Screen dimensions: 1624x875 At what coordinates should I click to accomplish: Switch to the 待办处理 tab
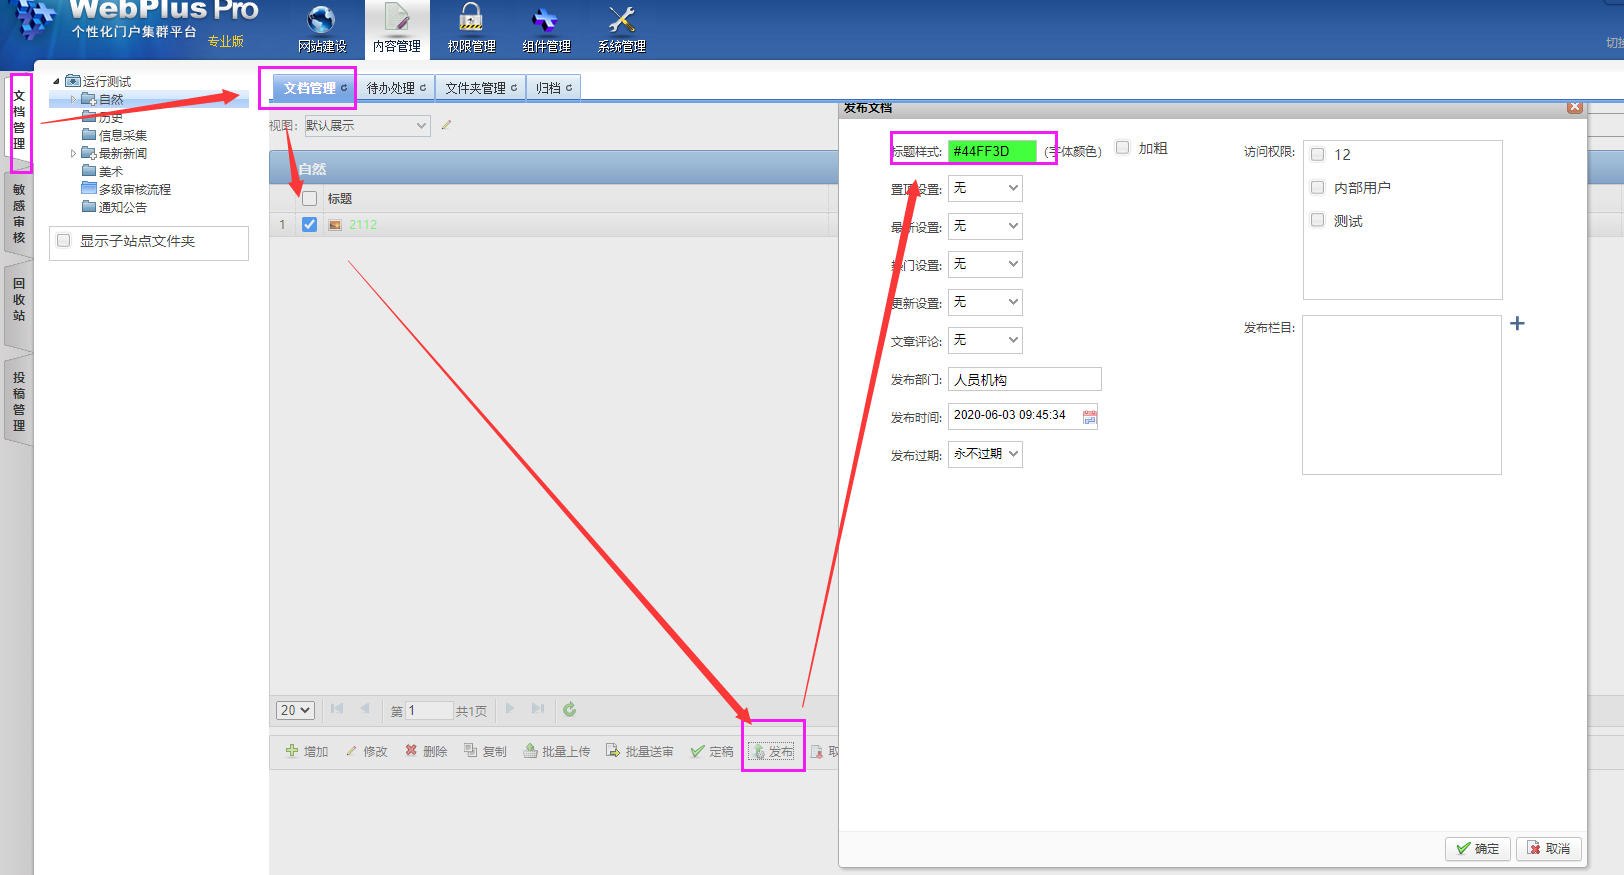pos(395,88)
